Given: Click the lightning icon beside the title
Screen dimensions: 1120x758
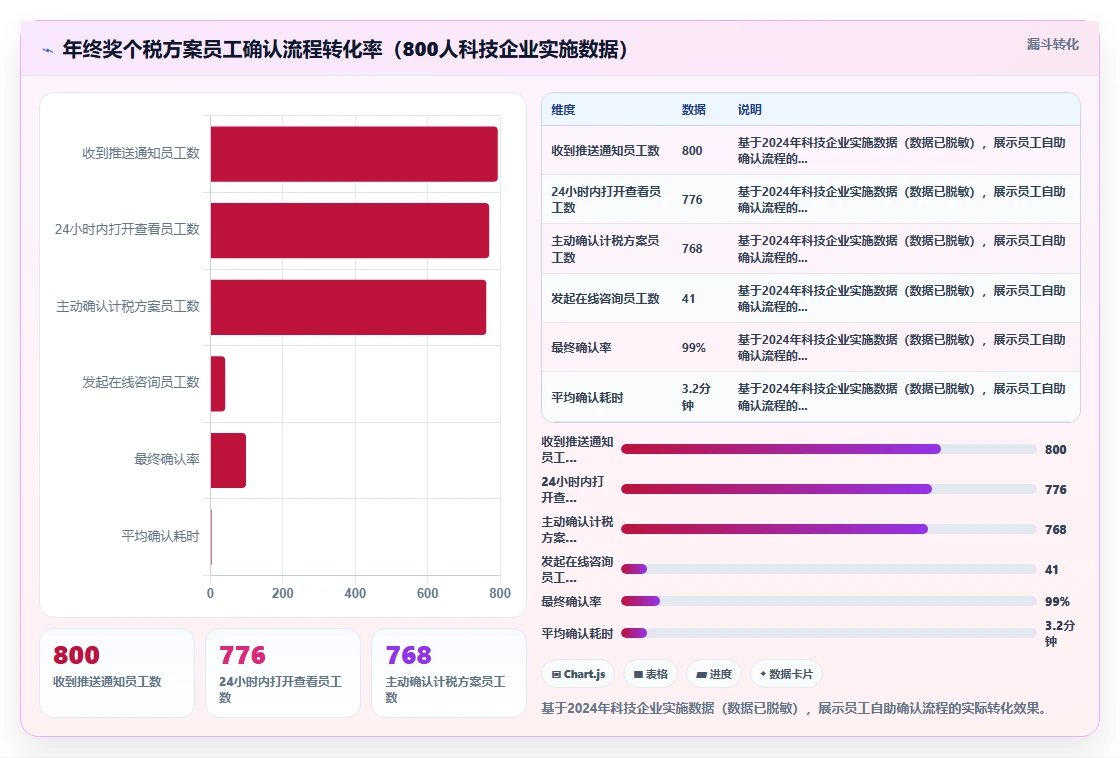Looking at the screenshot, I should pyautogui.click(x=48, y=50).
